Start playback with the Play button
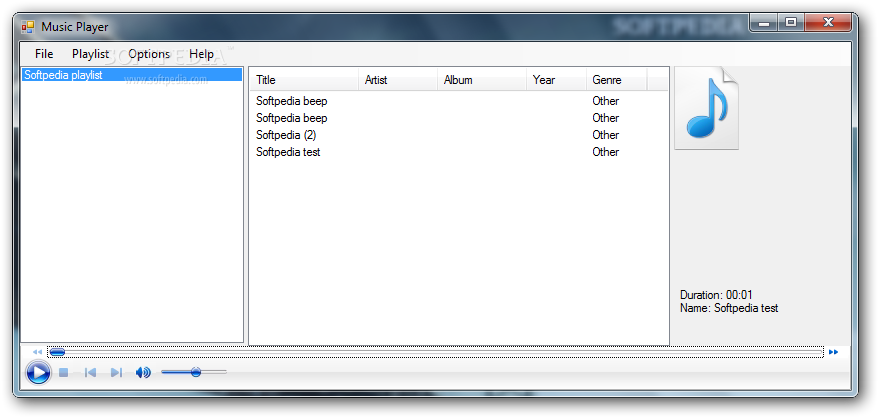 click(x=38, y=372)
